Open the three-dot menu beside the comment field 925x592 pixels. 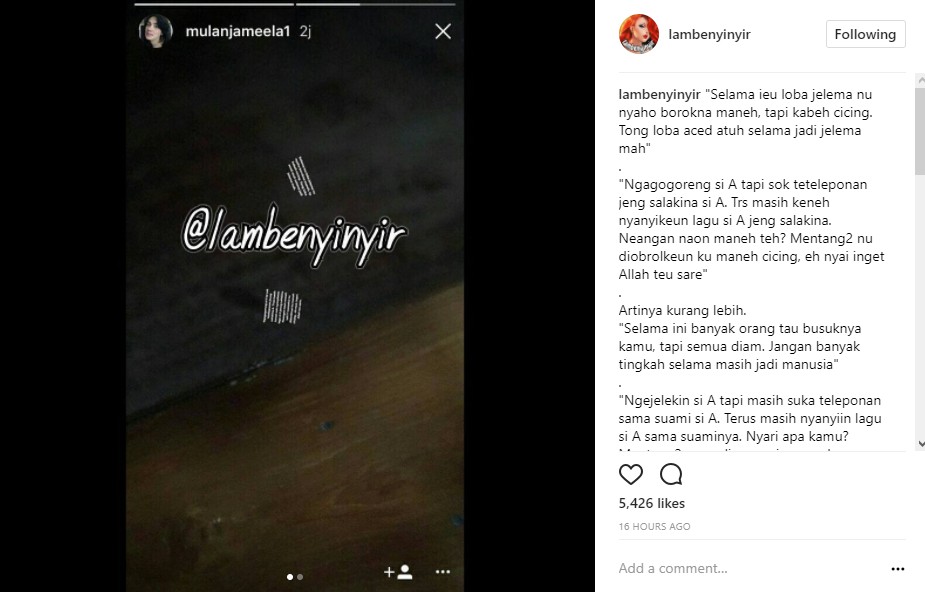tap(898, 568)
